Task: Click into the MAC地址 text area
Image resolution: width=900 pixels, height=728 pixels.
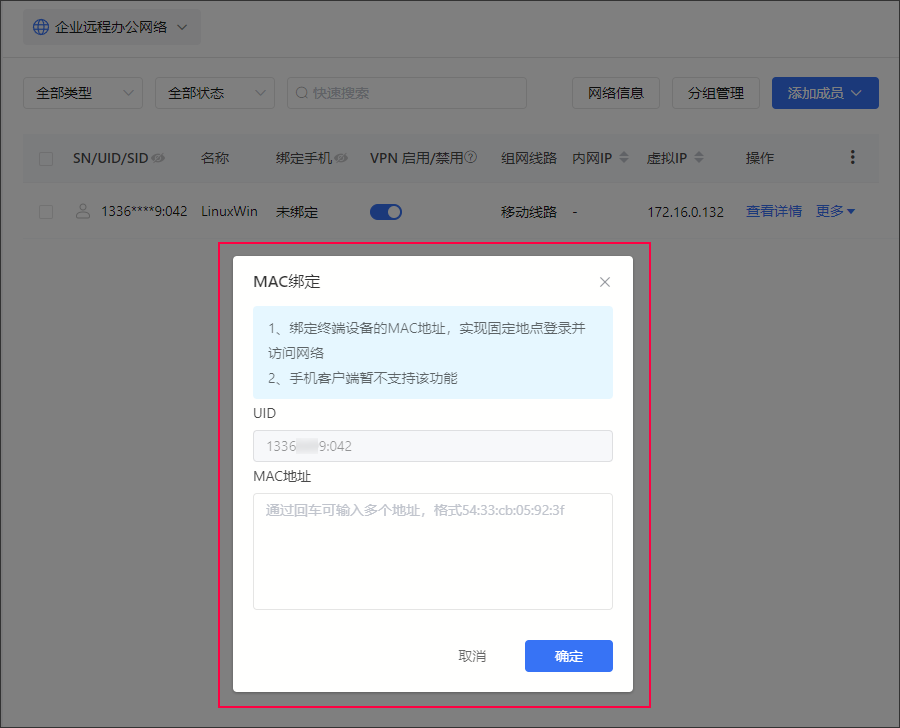Action: (432, 550)
